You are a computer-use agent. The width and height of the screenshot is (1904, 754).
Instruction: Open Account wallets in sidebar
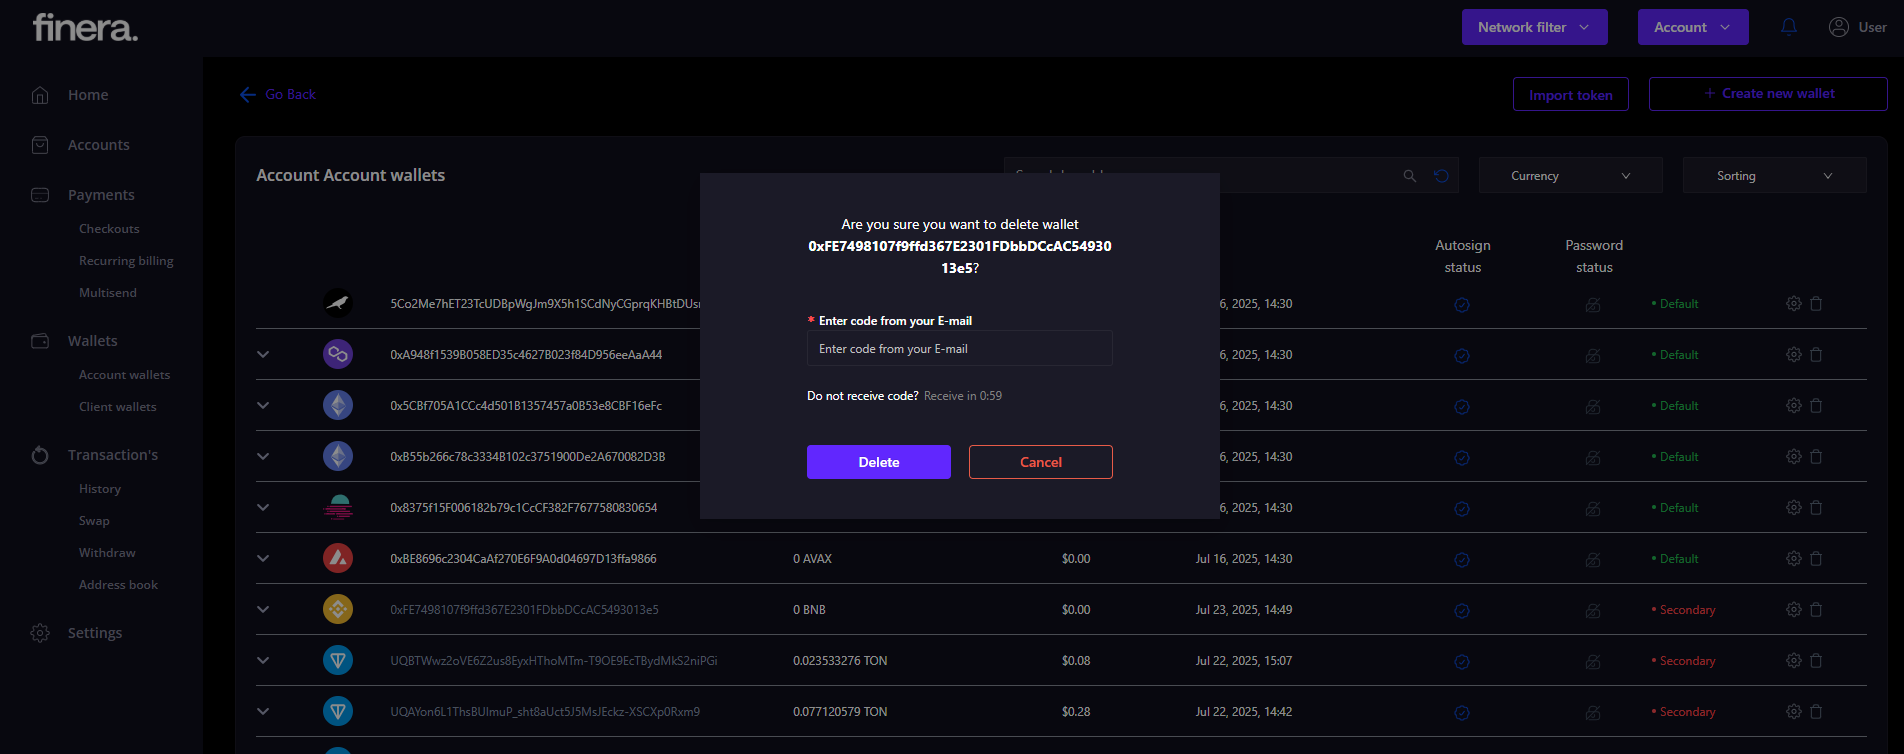(124, 375)
